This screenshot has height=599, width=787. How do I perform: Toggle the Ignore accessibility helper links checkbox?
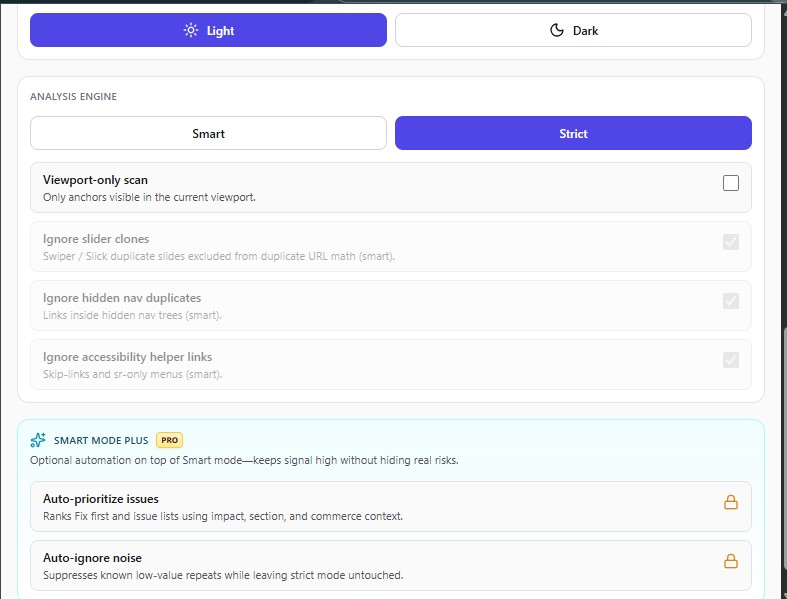click(731, 360)
